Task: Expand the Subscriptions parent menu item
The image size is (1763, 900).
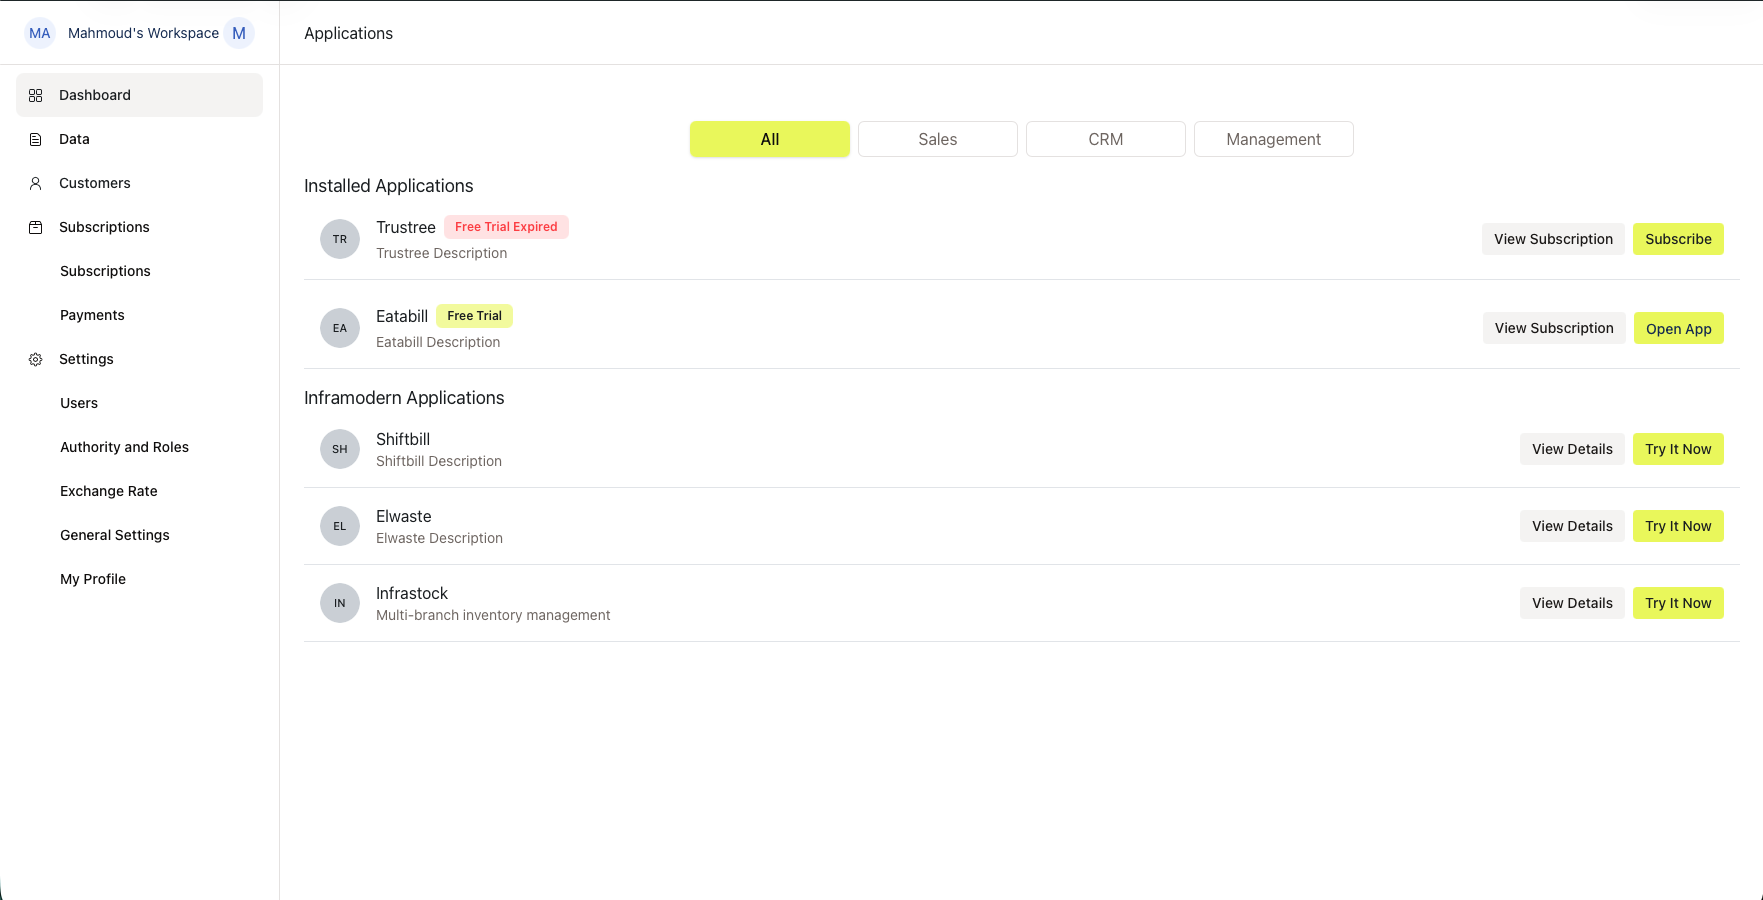Action: click(x=139, y=227)
